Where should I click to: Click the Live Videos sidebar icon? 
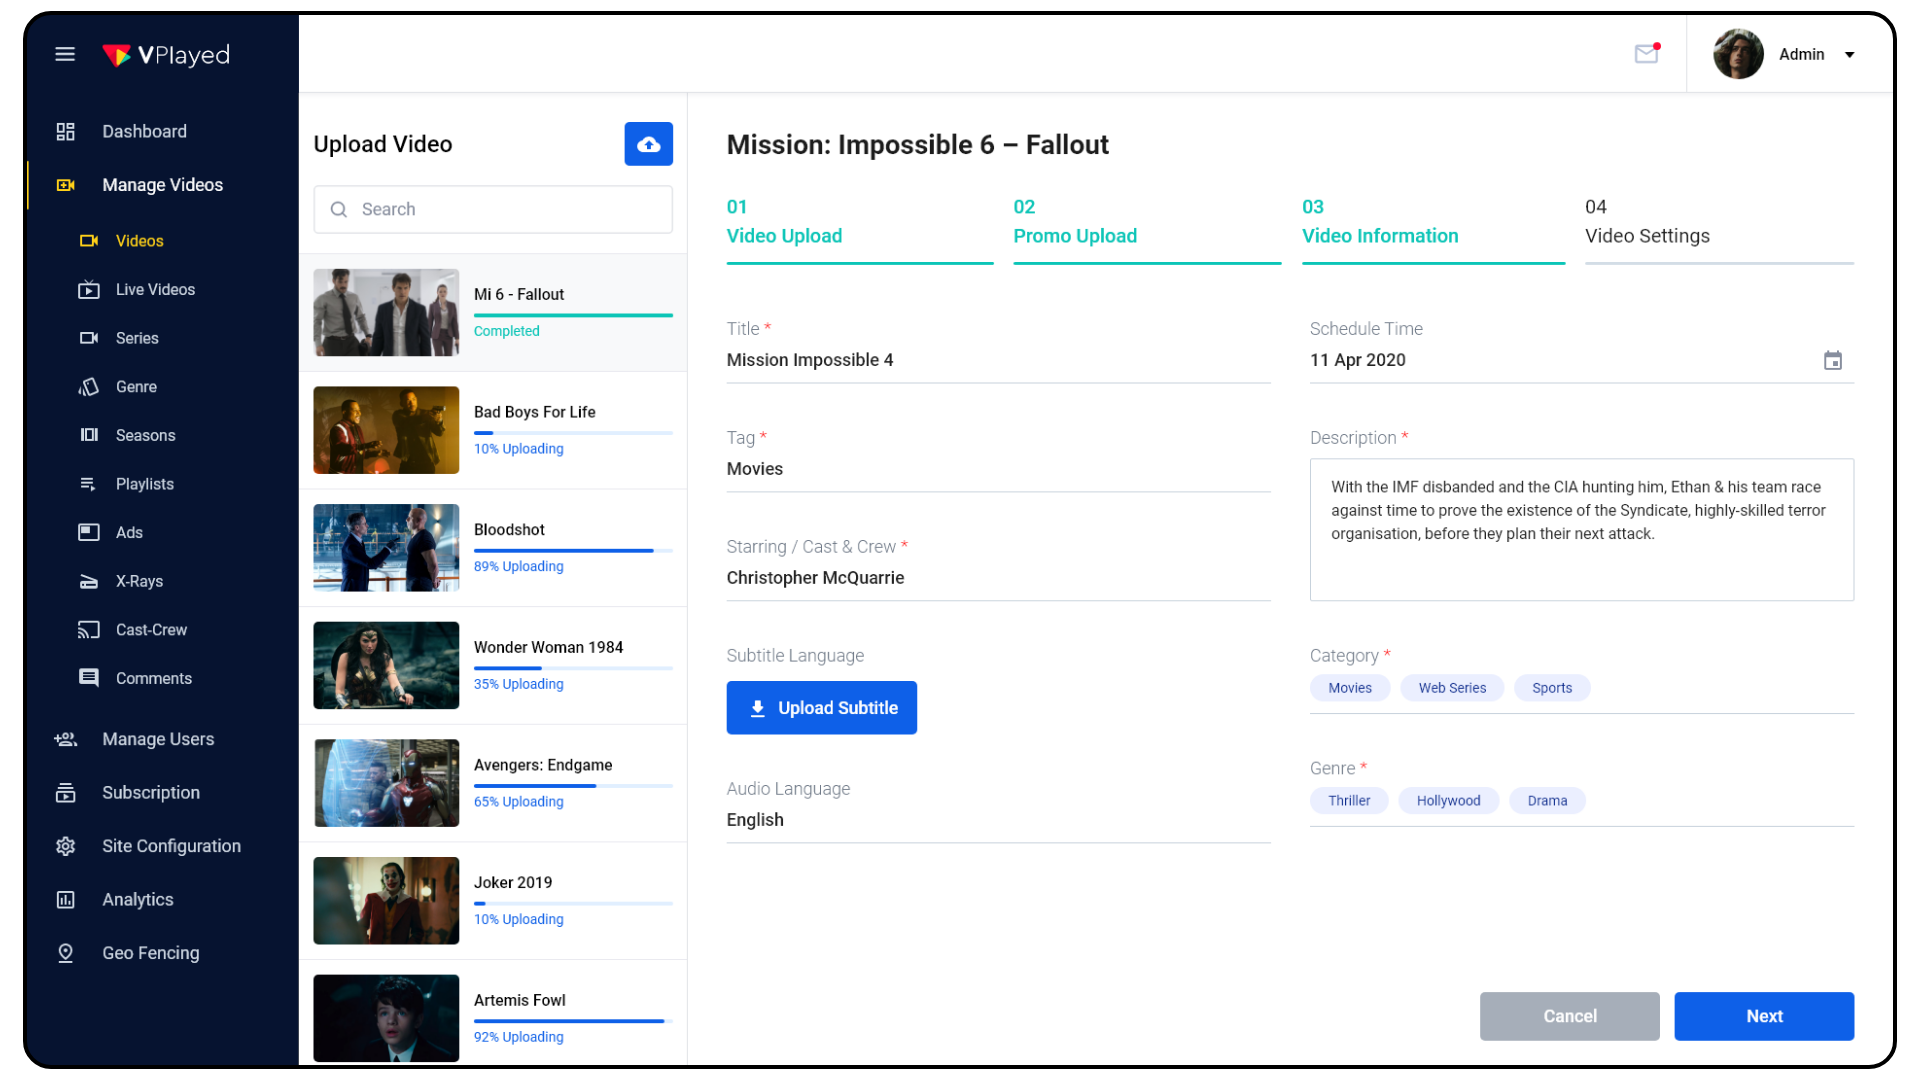(x=89, y=290)
